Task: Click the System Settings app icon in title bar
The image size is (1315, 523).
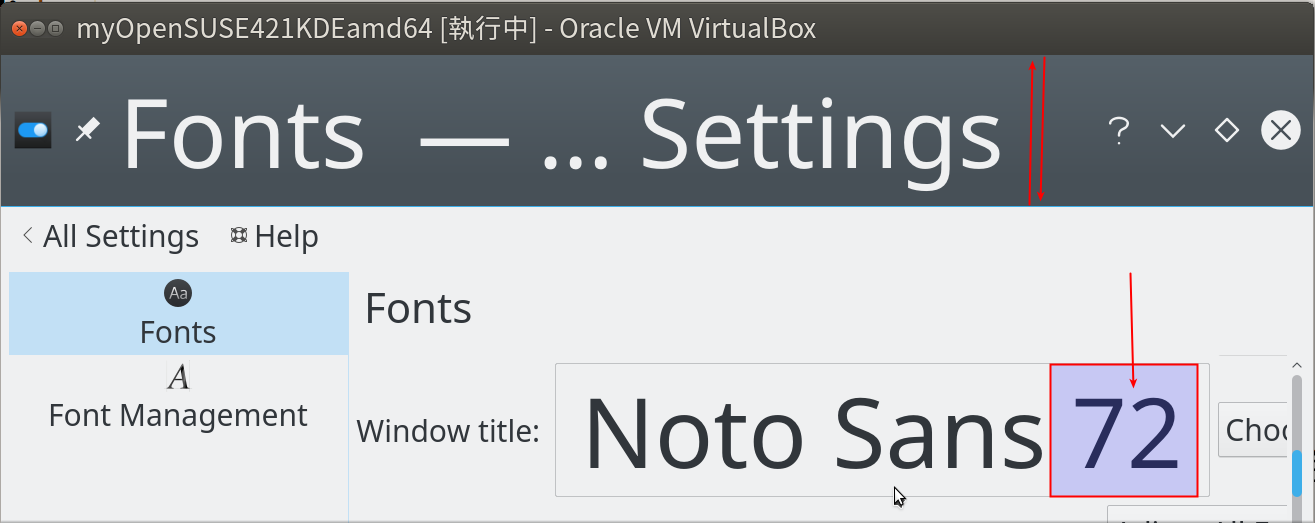Action: (x=33, y=131)
